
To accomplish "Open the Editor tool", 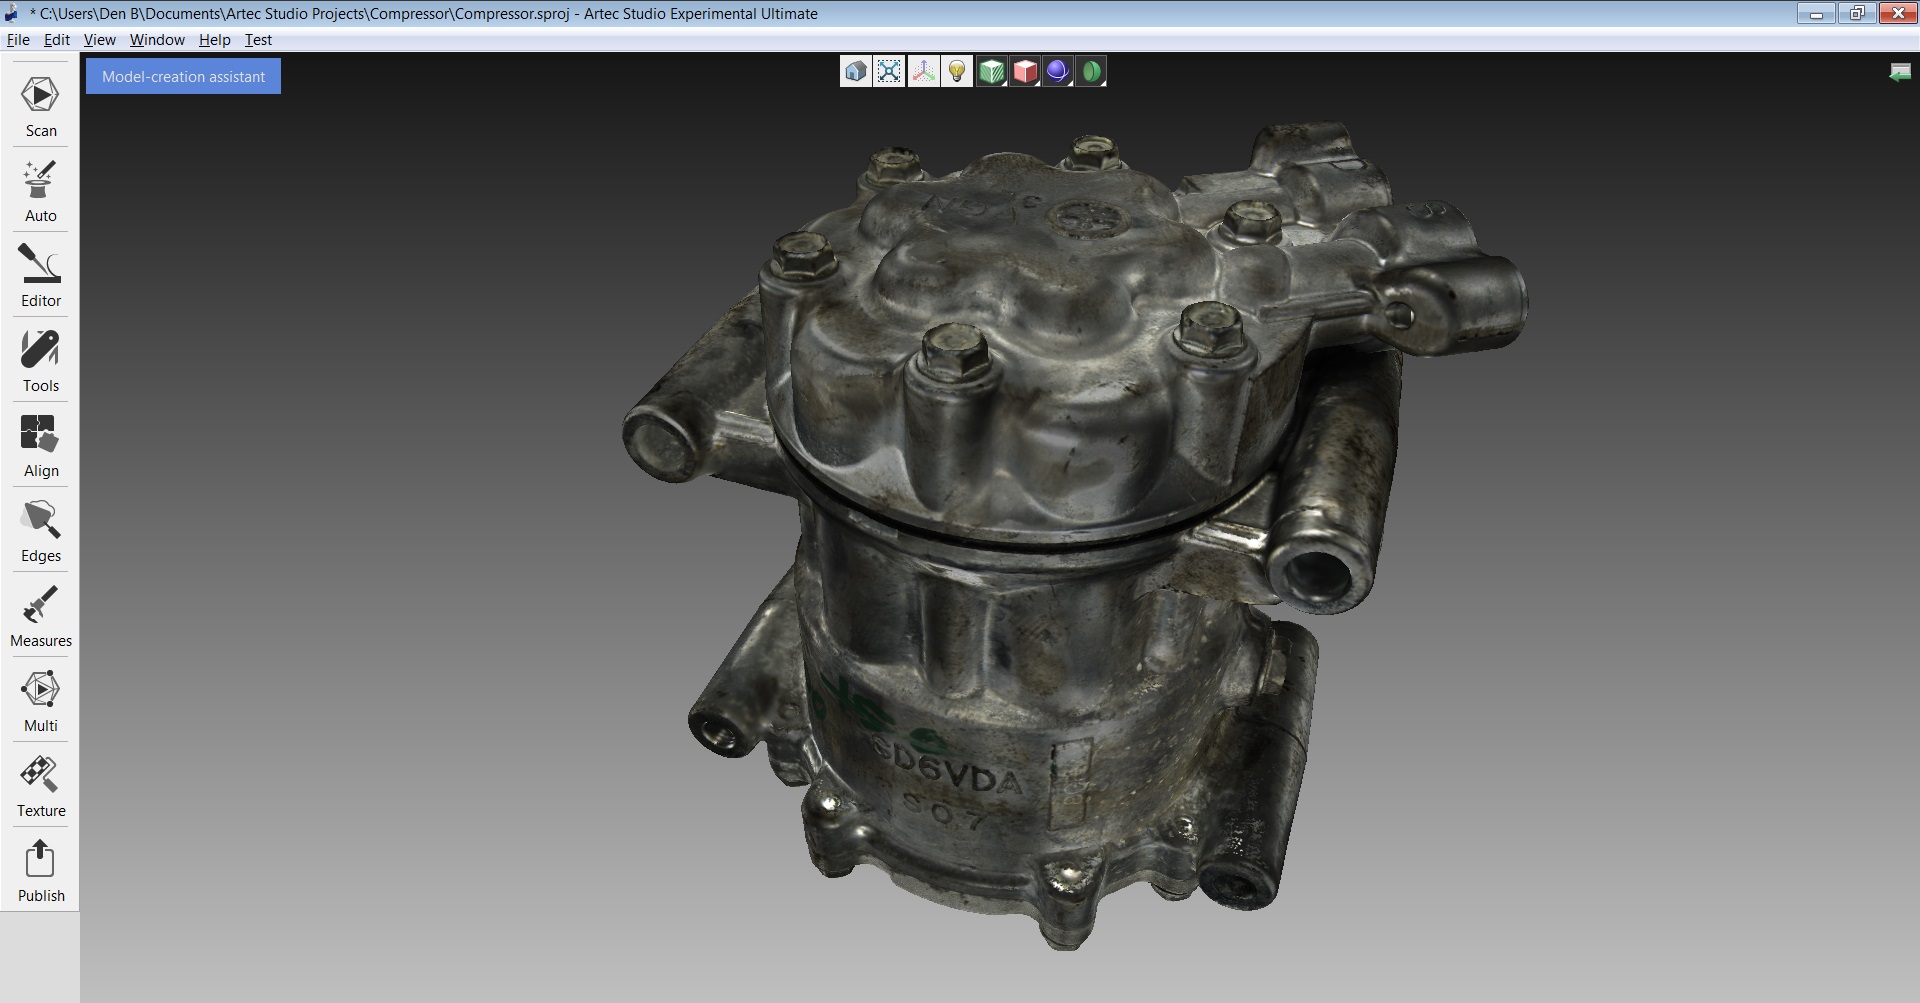I will pyautogui.click(x=40, y=276).
